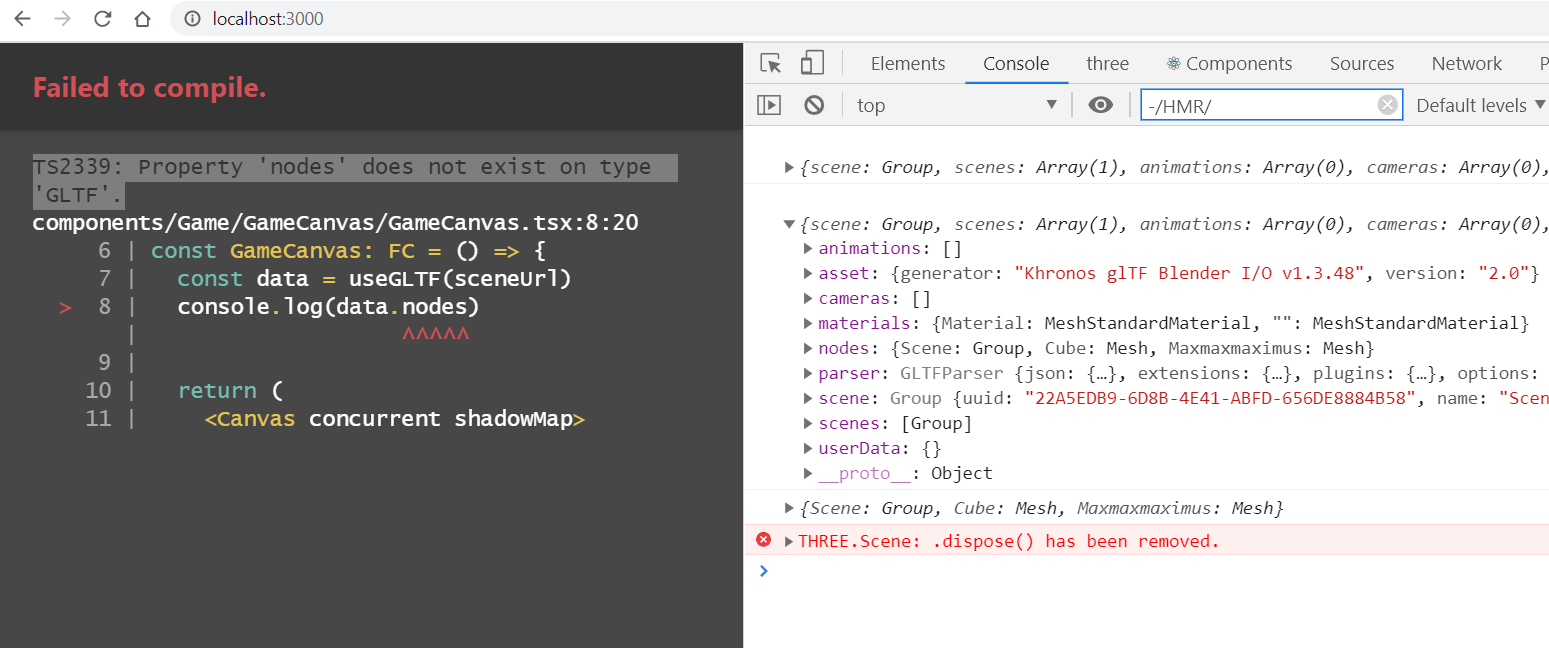
Task: Expand the THREE.Scene dispose error
Action: pyautogui.click(x=789, y=541)
